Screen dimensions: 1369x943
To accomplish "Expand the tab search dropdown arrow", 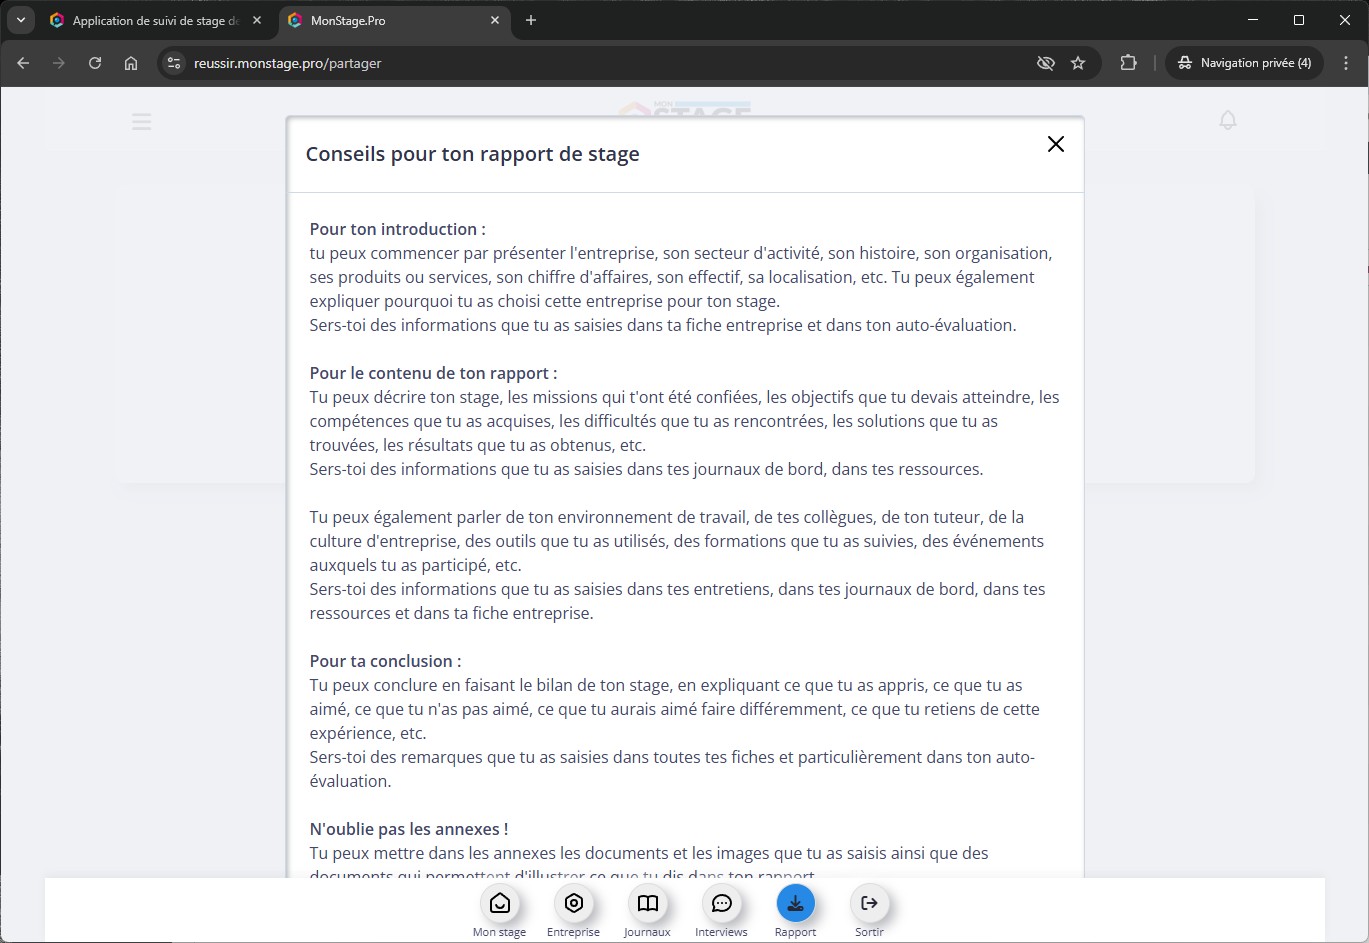I will tap(20, 20).
